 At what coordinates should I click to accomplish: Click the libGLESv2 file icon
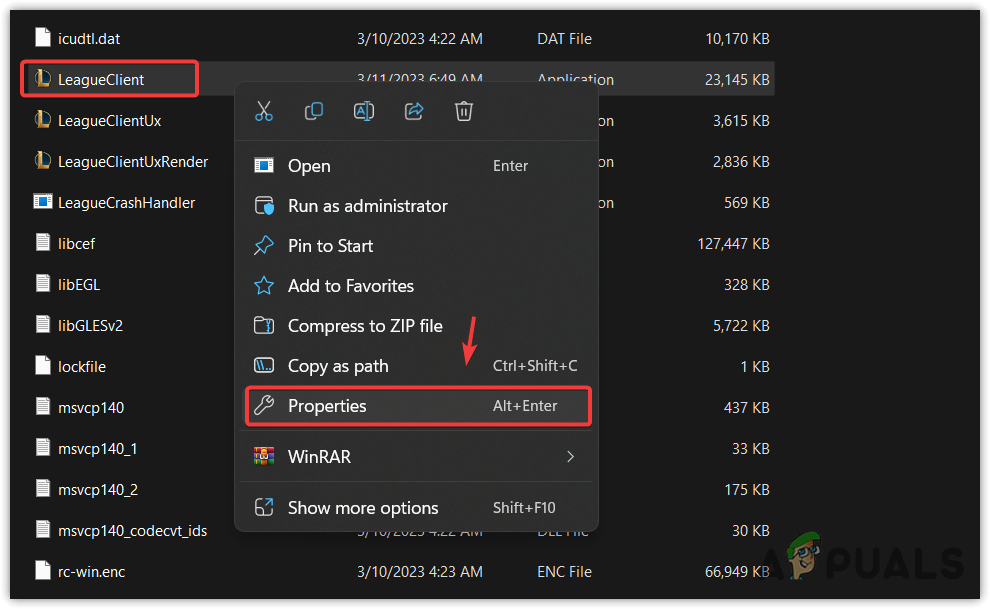point(42,325)
